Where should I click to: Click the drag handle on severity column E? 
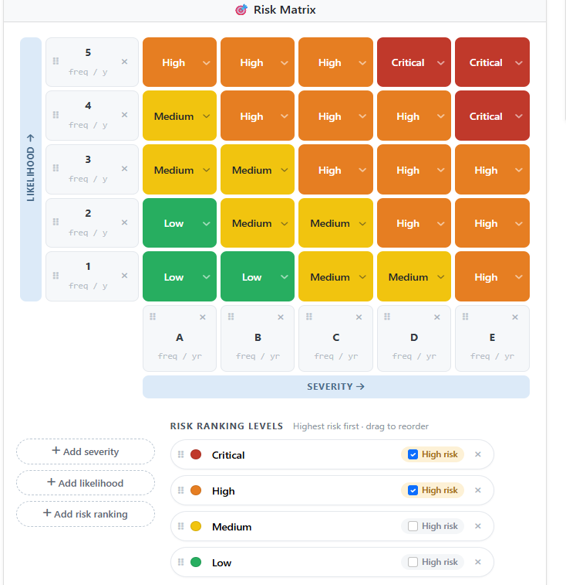[x=465, y=317]
